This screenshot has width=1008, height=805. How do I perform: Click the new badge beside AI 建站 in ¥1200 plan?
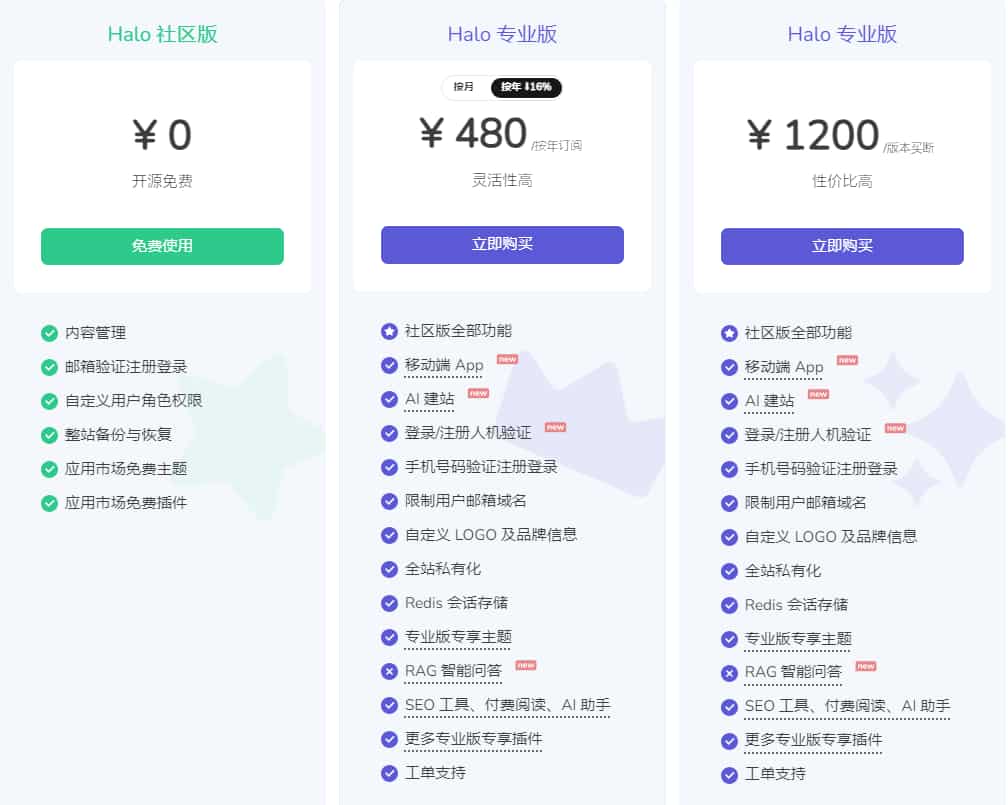tap(818, 395)
